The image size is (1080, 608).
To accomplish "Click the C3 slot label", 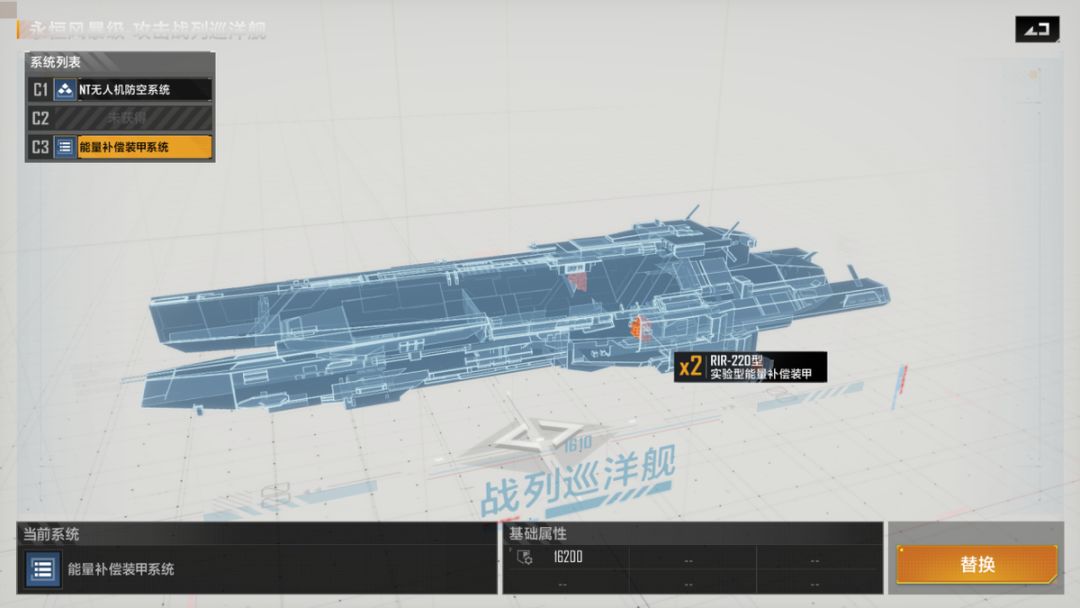I will point(40,147).
